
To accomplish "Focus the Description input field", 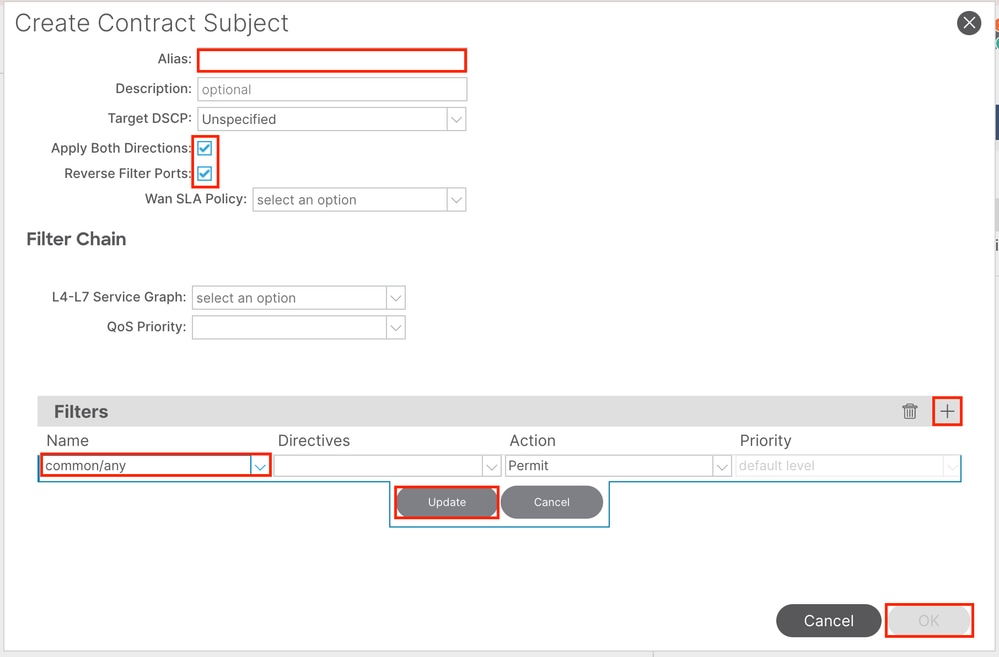I will coord(332,89).
